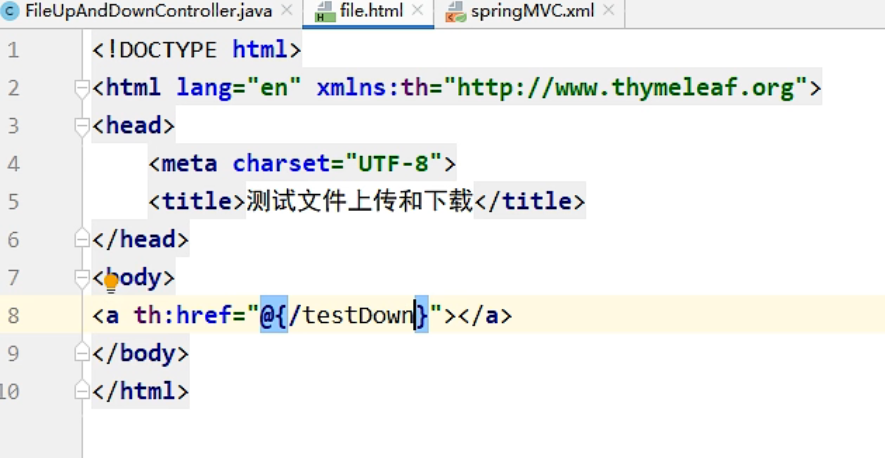
Task: Click the XML file icon on the springMVC.xml tab
Action: point(455,12)
